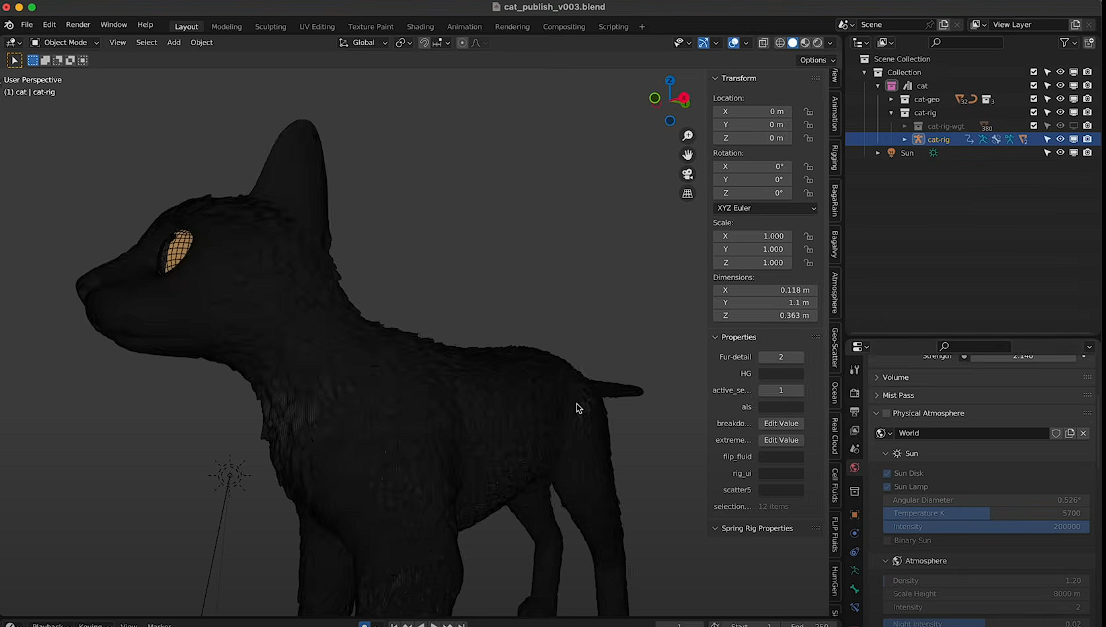Switch orthographic/perspective grid icon in viewport
The width and height of the screenshot is (1106, 627).
(x=687, y=193)
